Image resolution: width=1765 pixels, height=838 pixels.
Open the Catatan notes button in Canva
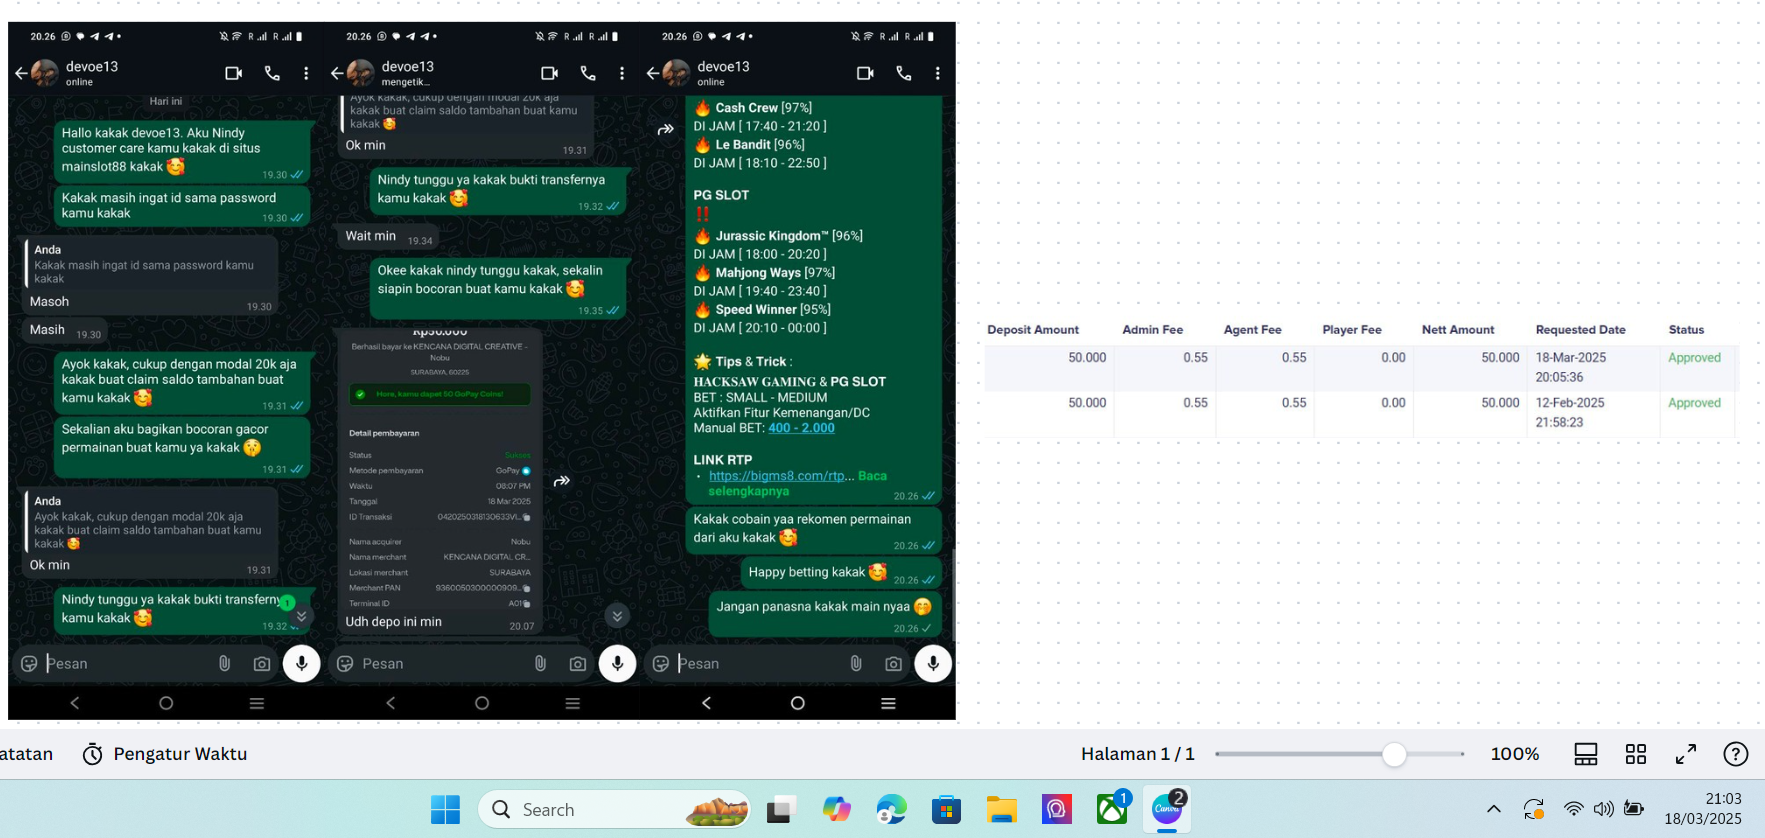[26, 754]
